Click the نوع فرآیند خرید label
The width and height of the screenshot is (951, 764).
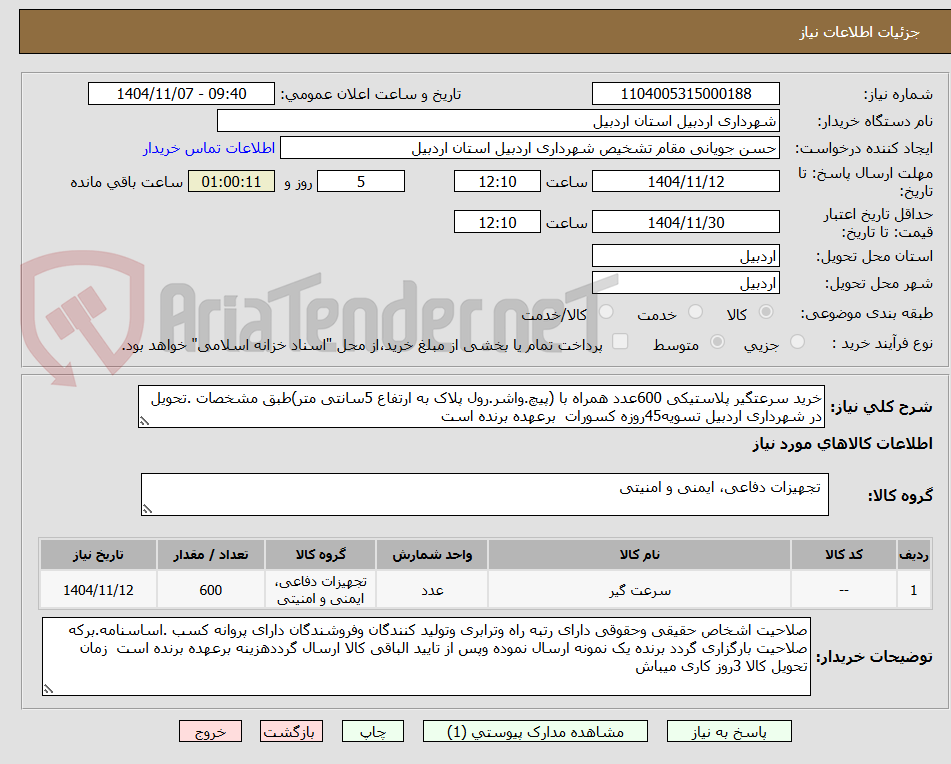point(882,343)
